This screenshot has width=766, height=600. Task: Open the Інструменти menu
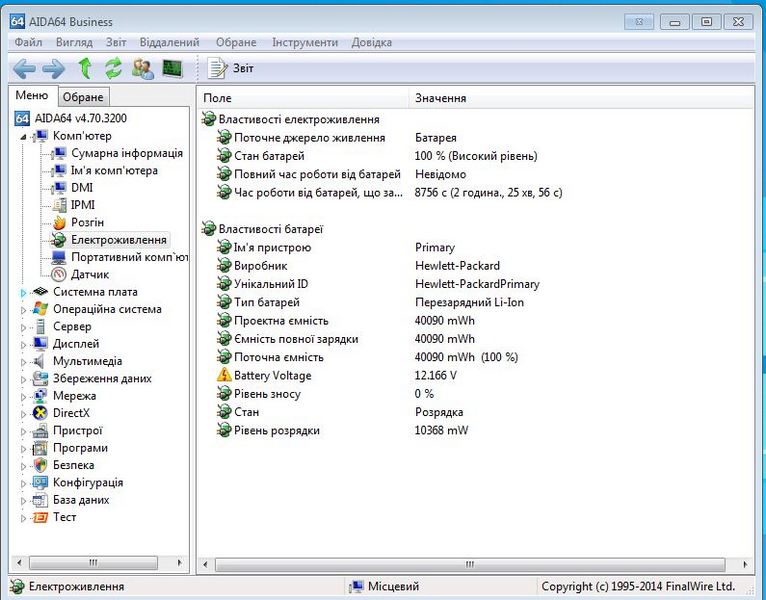(x=304, y=42)
